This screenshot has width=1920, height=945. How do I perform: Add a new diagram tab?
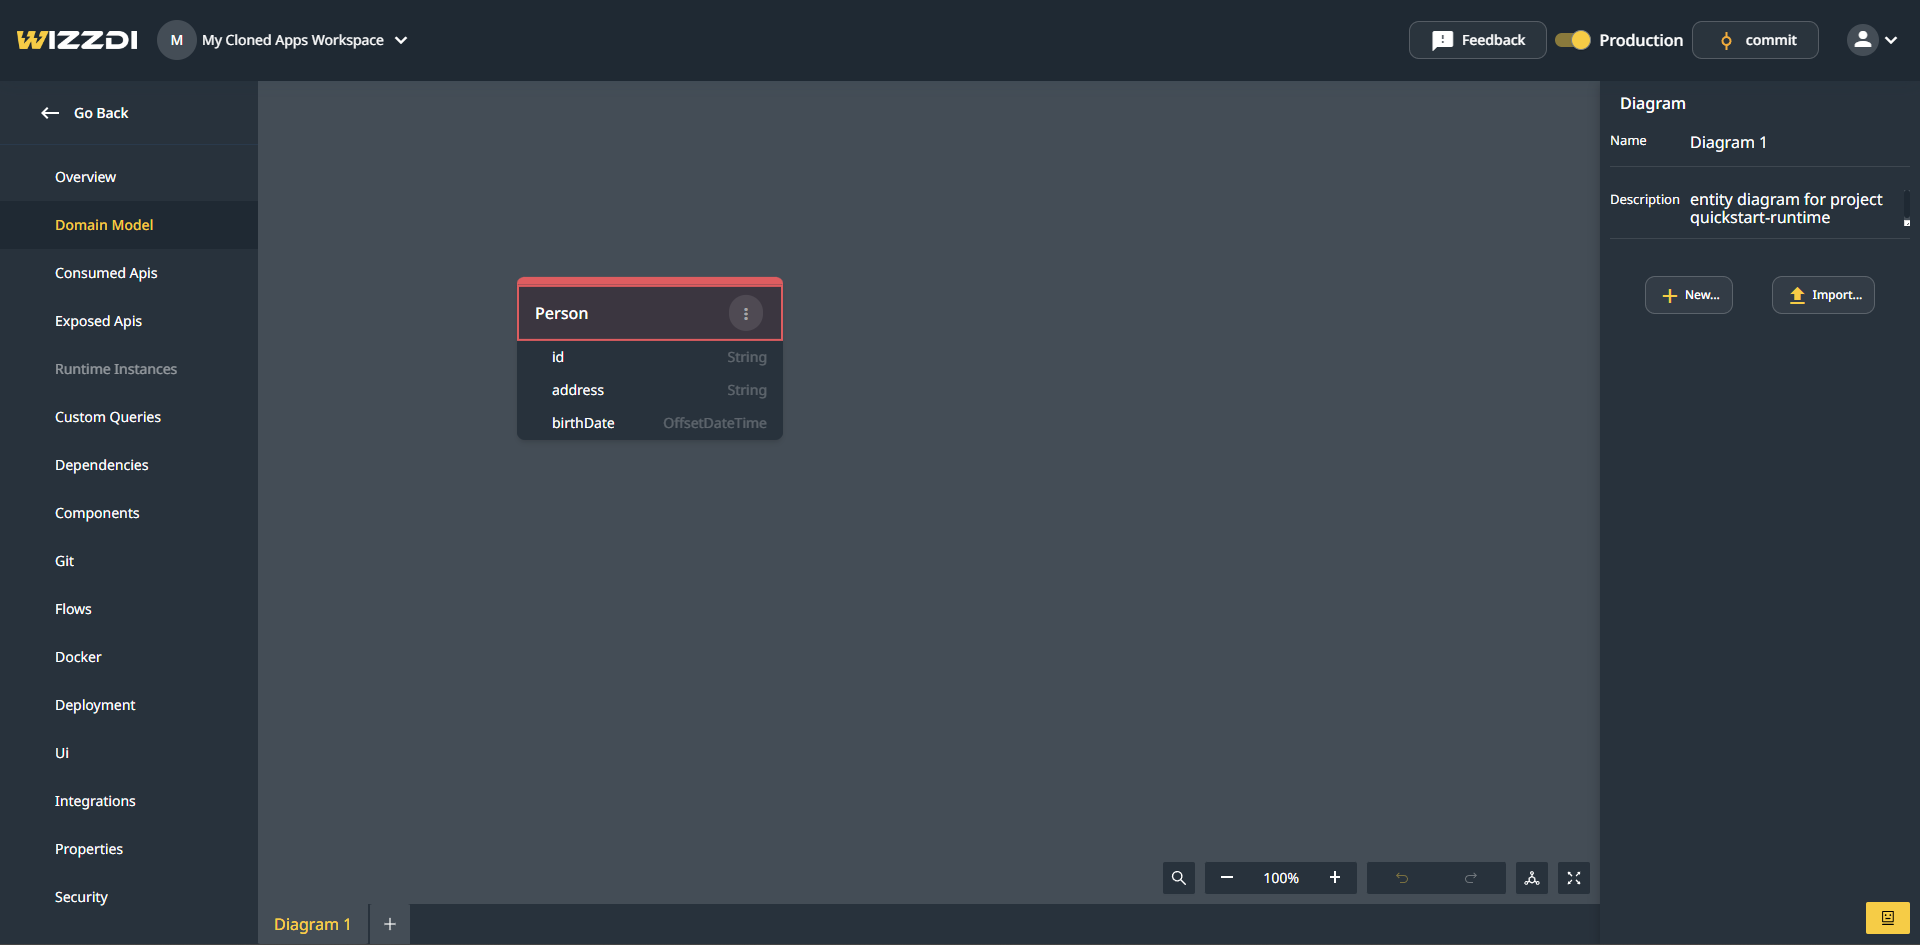pyautogui.click(x=390, y=924)
